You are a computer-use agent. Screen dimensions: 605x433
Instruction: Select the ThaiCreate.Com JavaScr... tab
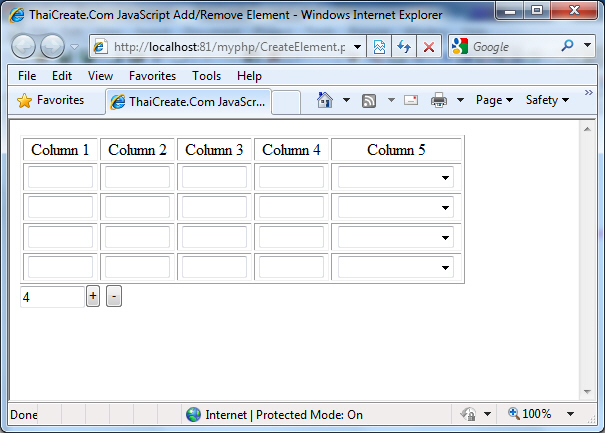pos(188,102)
